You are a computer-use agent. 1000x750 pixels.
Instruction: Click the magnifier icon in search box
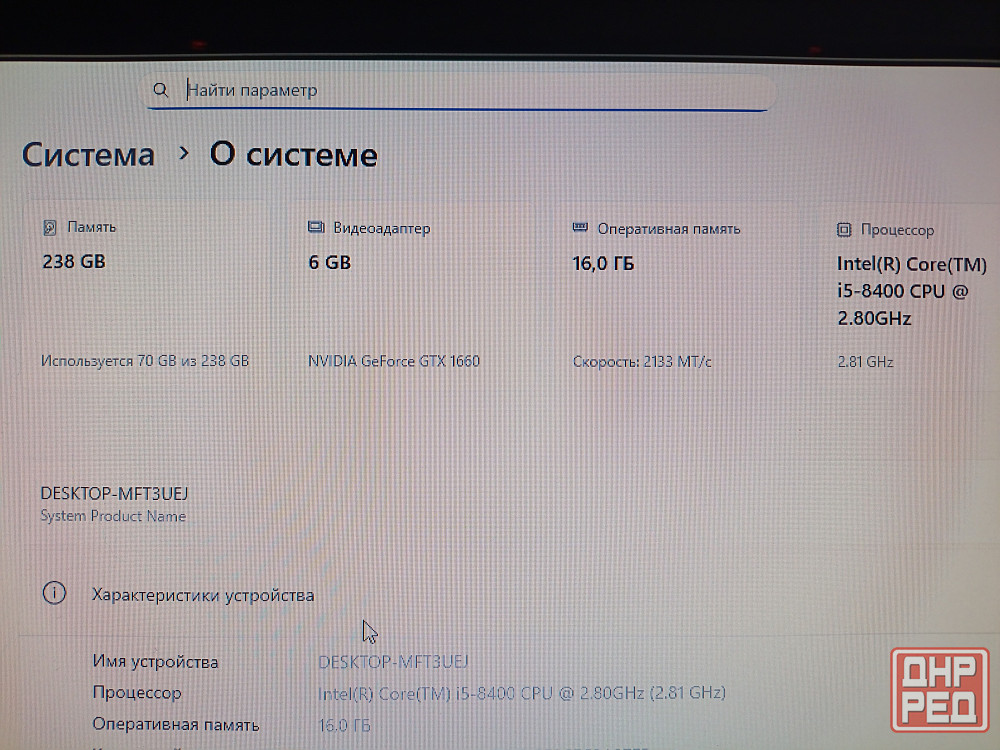pyautogui.click(x=161, y=90)
